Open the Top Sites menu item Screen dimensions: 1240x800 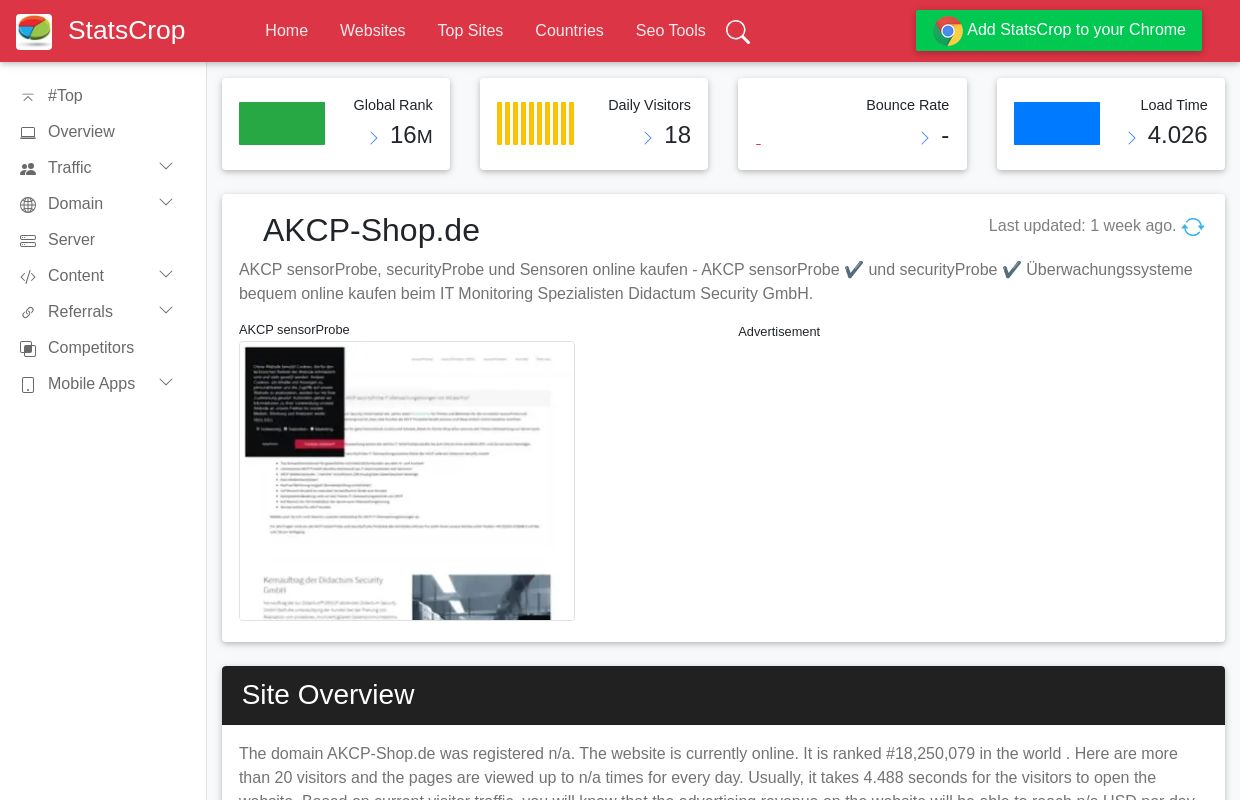pos(470,31)
